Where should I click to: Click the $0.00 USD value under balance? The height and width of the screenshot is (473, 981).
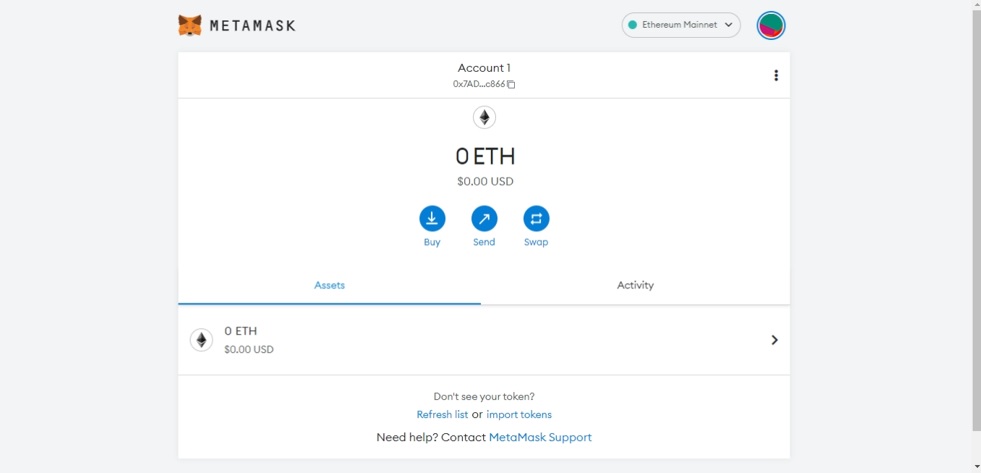[485, 181]
